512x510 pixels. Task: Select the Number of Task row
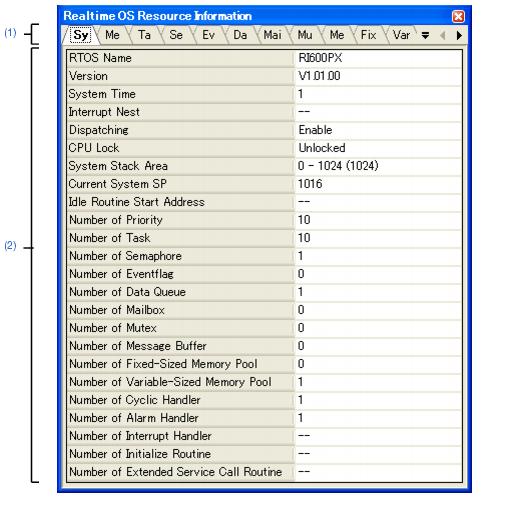click(264, 238)
